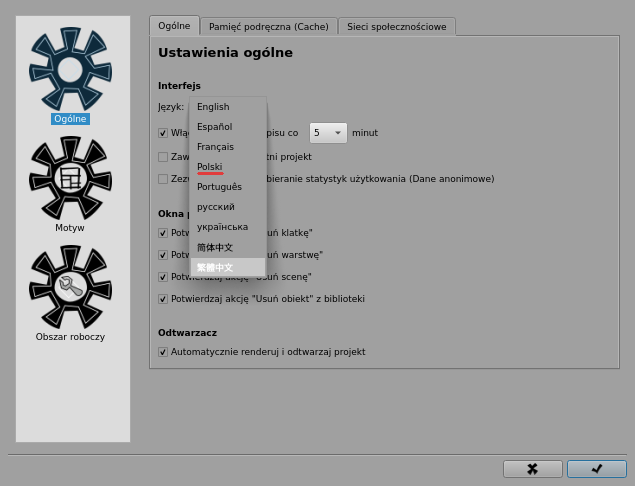This screenshot has width=635, height=486.
Task: Toggle the autosave checkbox beside 5 minut
Action: click(x=163, y=133)
